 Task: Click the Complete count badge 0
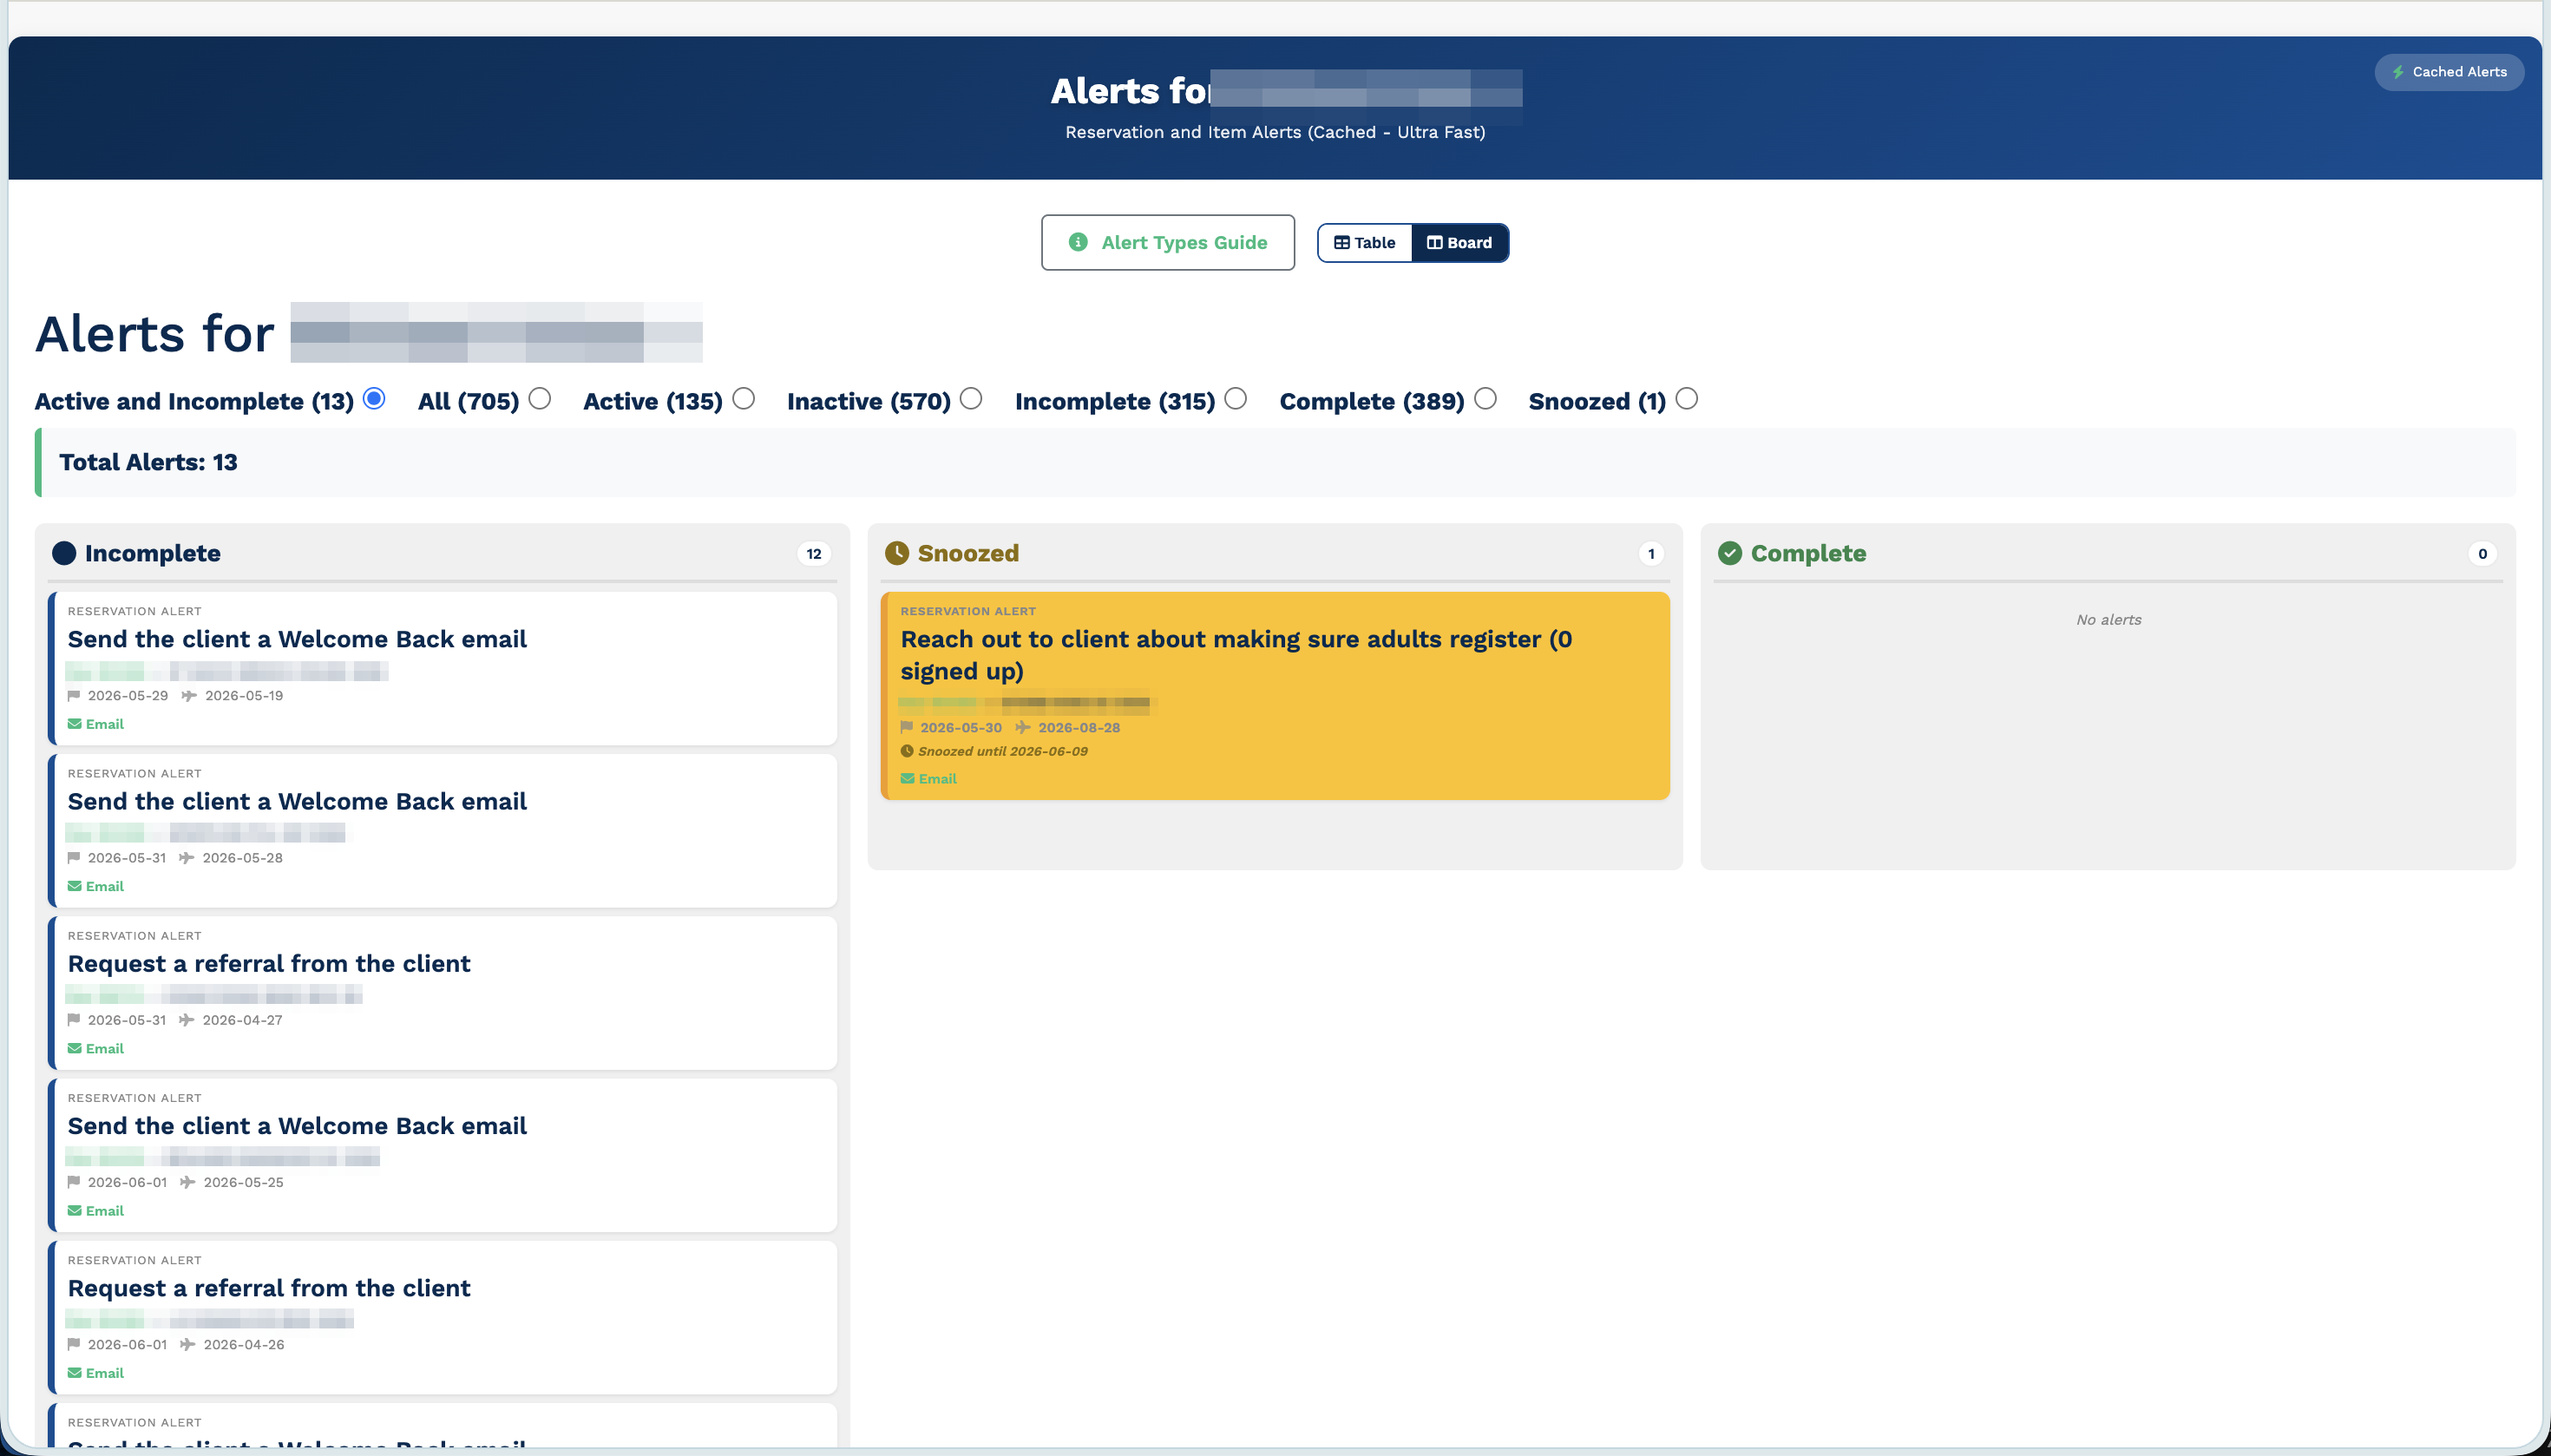point(2483,554)
